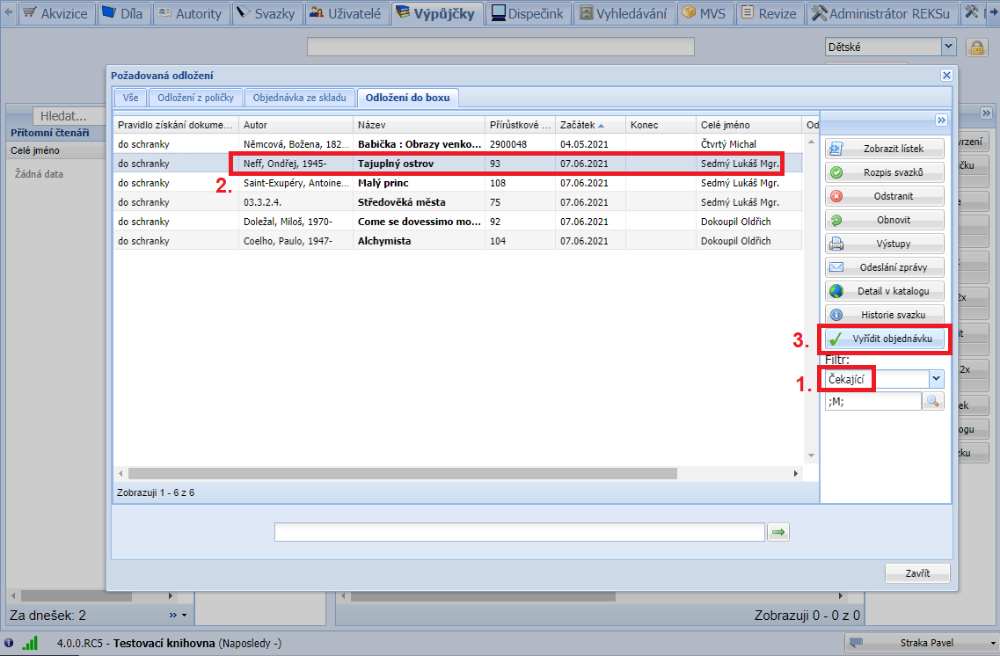1000x656 pixels.
Task: Click the lock icon next to Dětské
Action: 977,47
